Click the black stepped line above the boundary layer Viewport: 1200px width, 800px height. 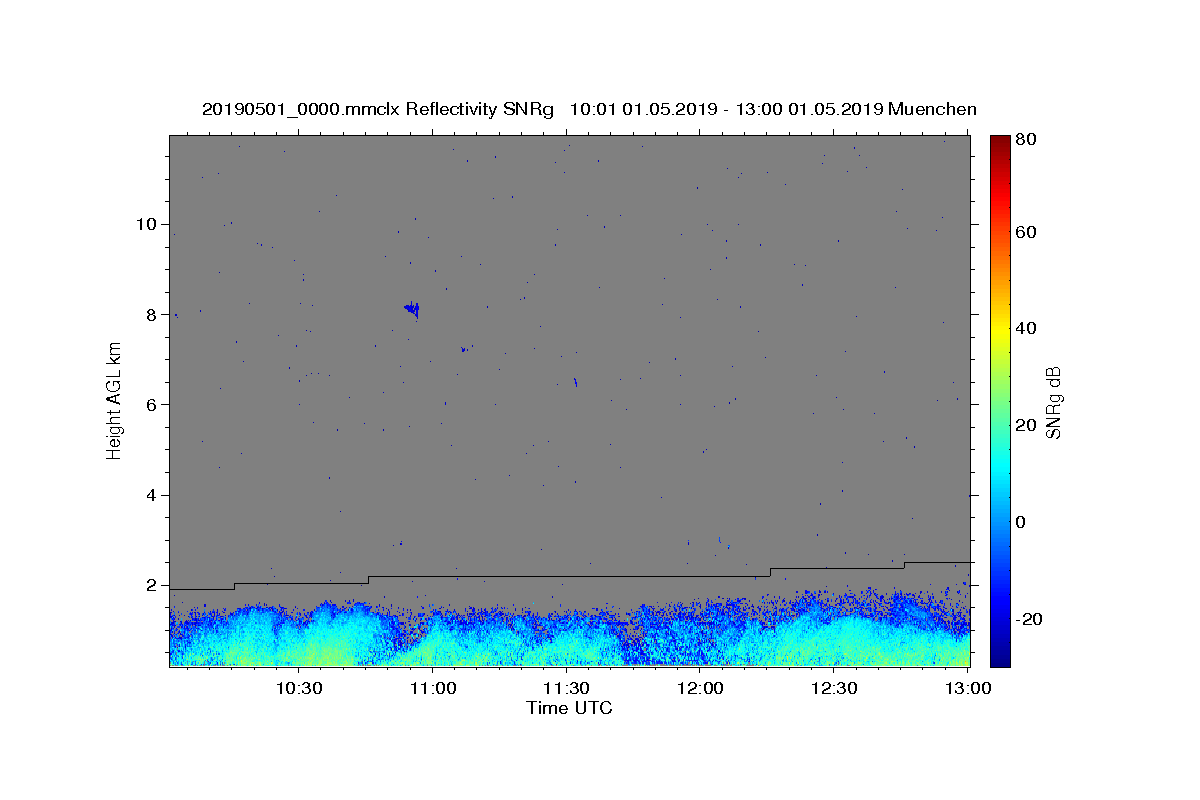click(x=570, y=577)
